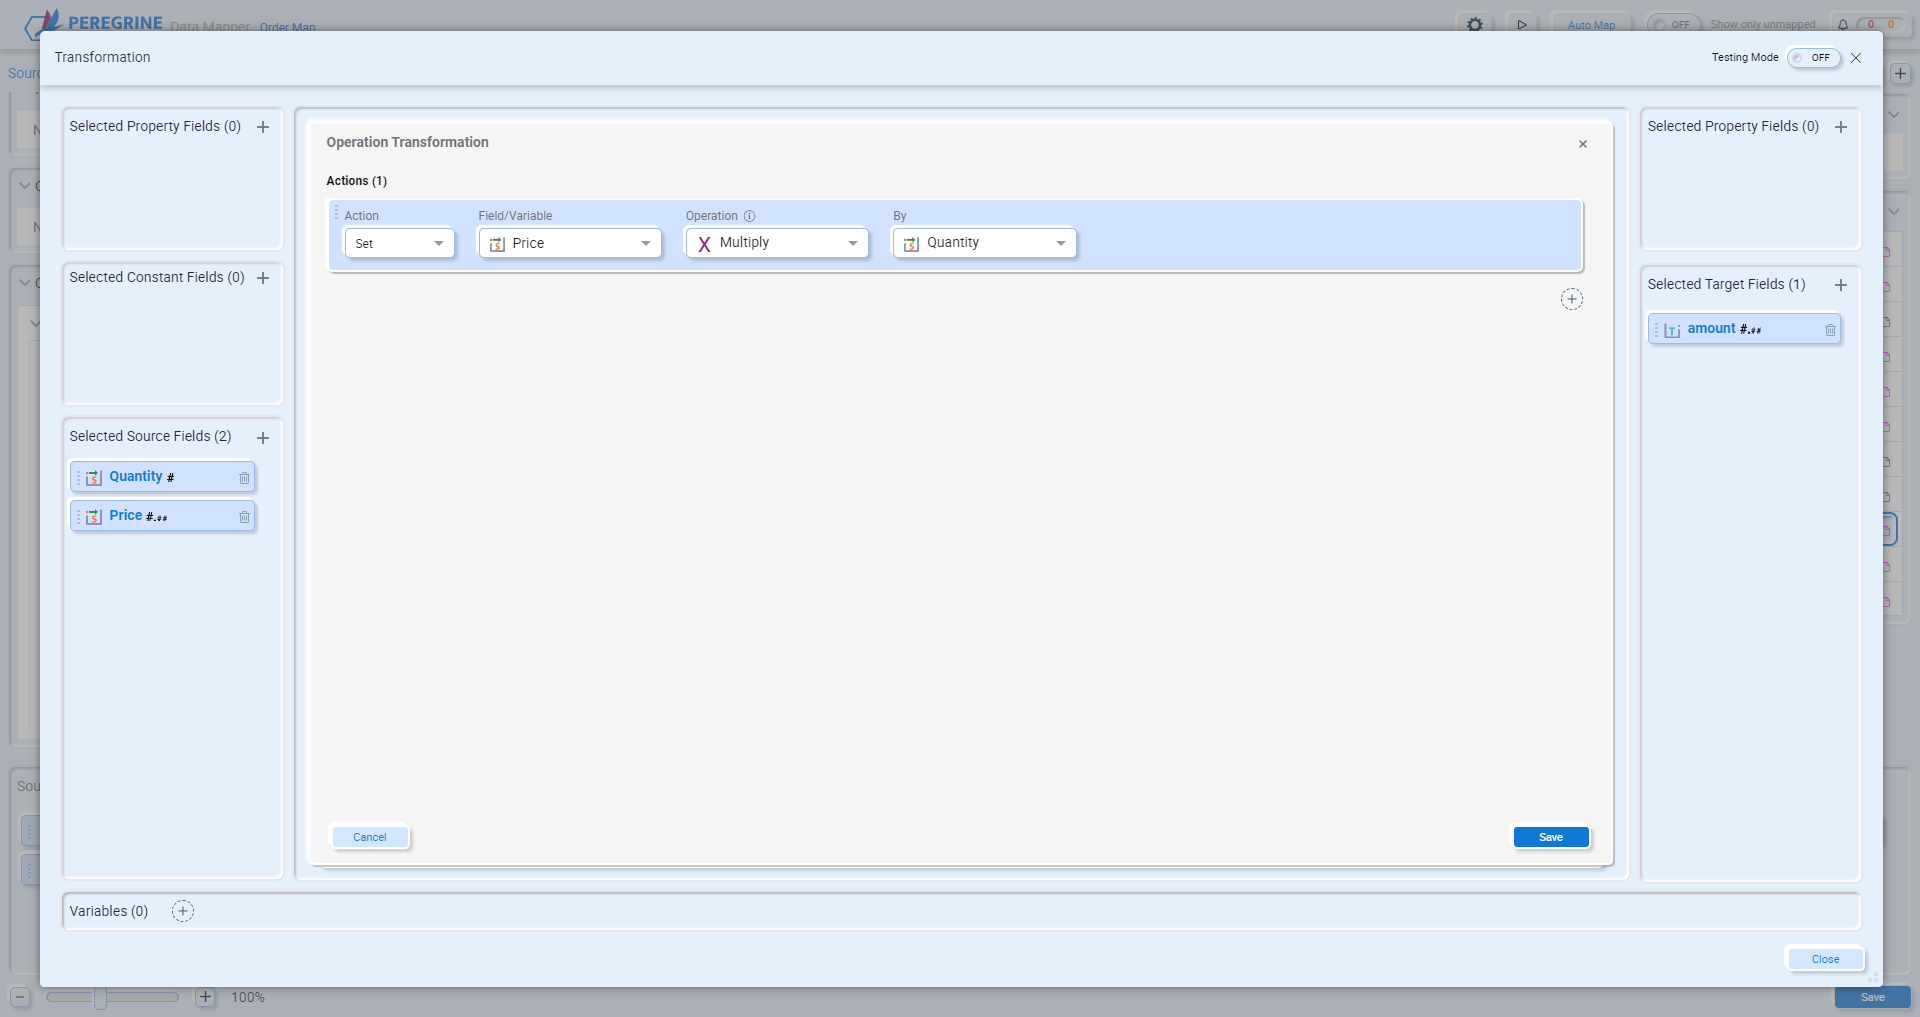Add a new variable

click(183, 911)
